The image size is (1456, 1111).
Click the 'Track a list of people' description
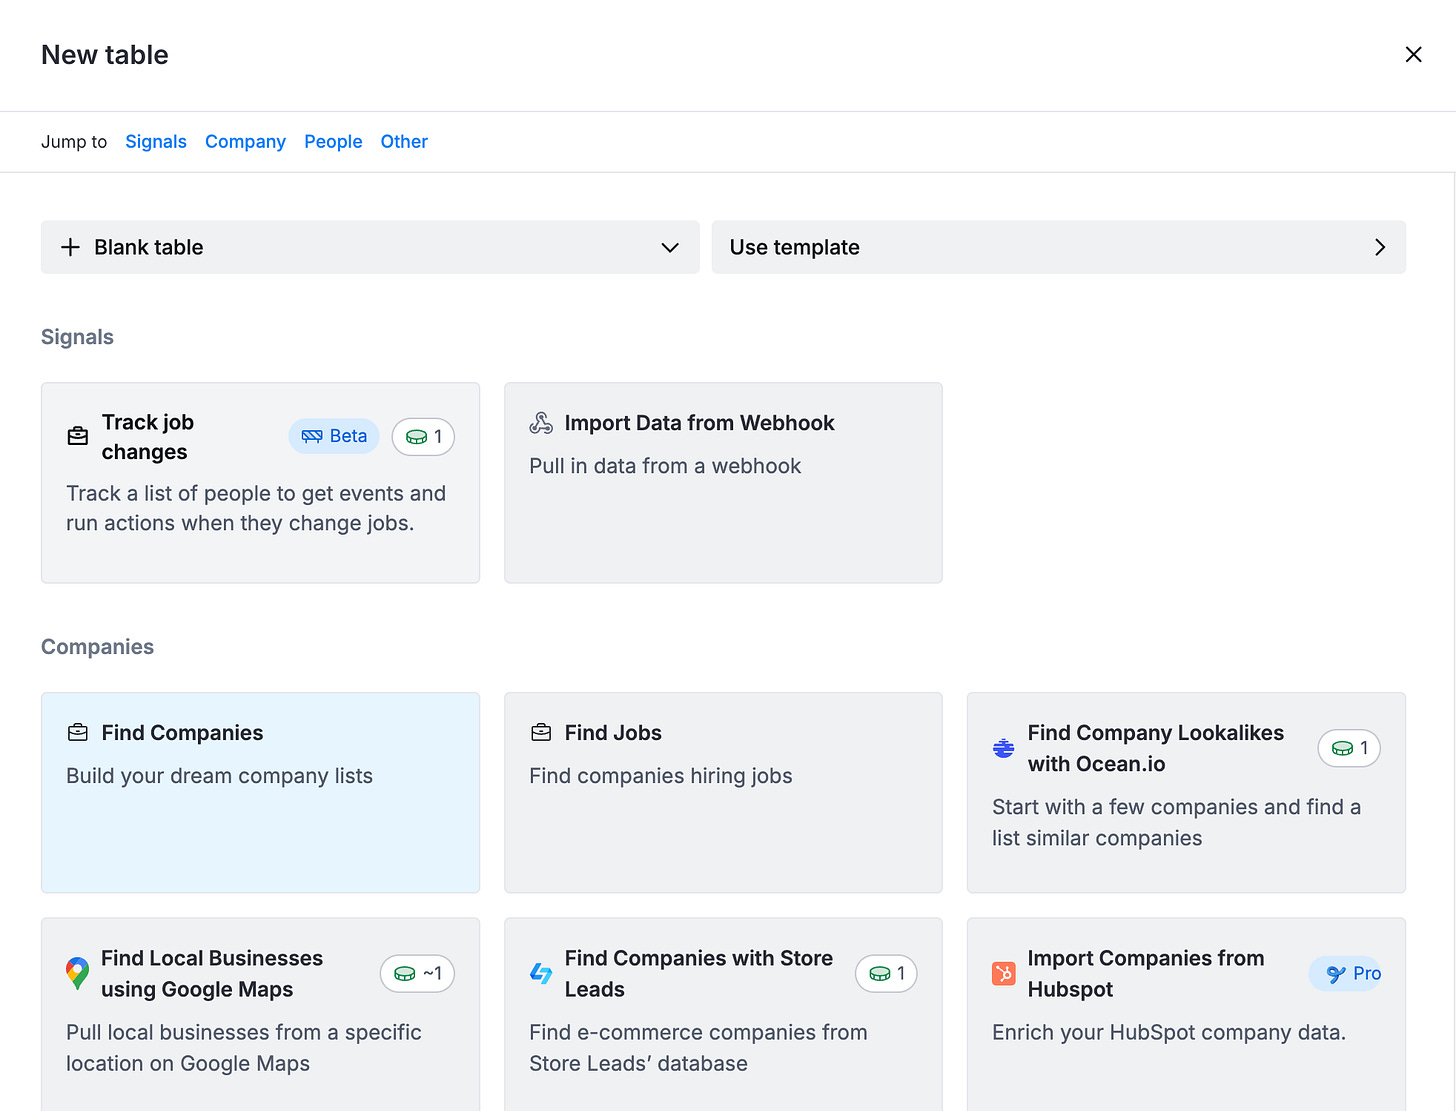tap(256, 508)
